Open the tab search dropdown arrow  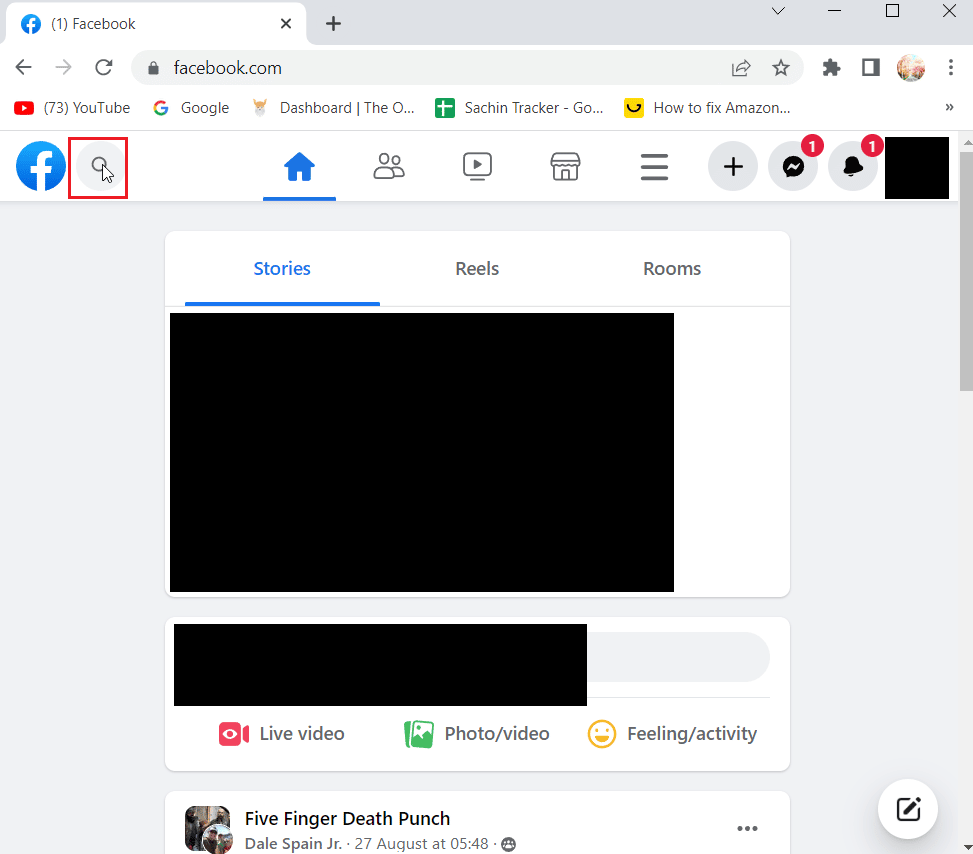pyautogui.click(x=778, y=11)
